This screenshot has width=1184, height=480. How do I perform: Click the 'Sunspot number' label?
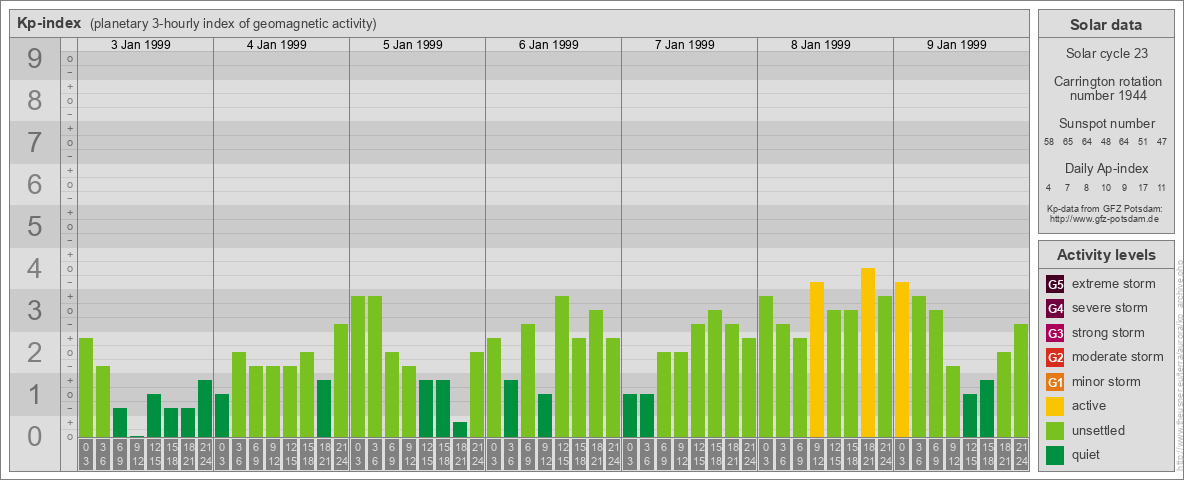coord(1106,124)
